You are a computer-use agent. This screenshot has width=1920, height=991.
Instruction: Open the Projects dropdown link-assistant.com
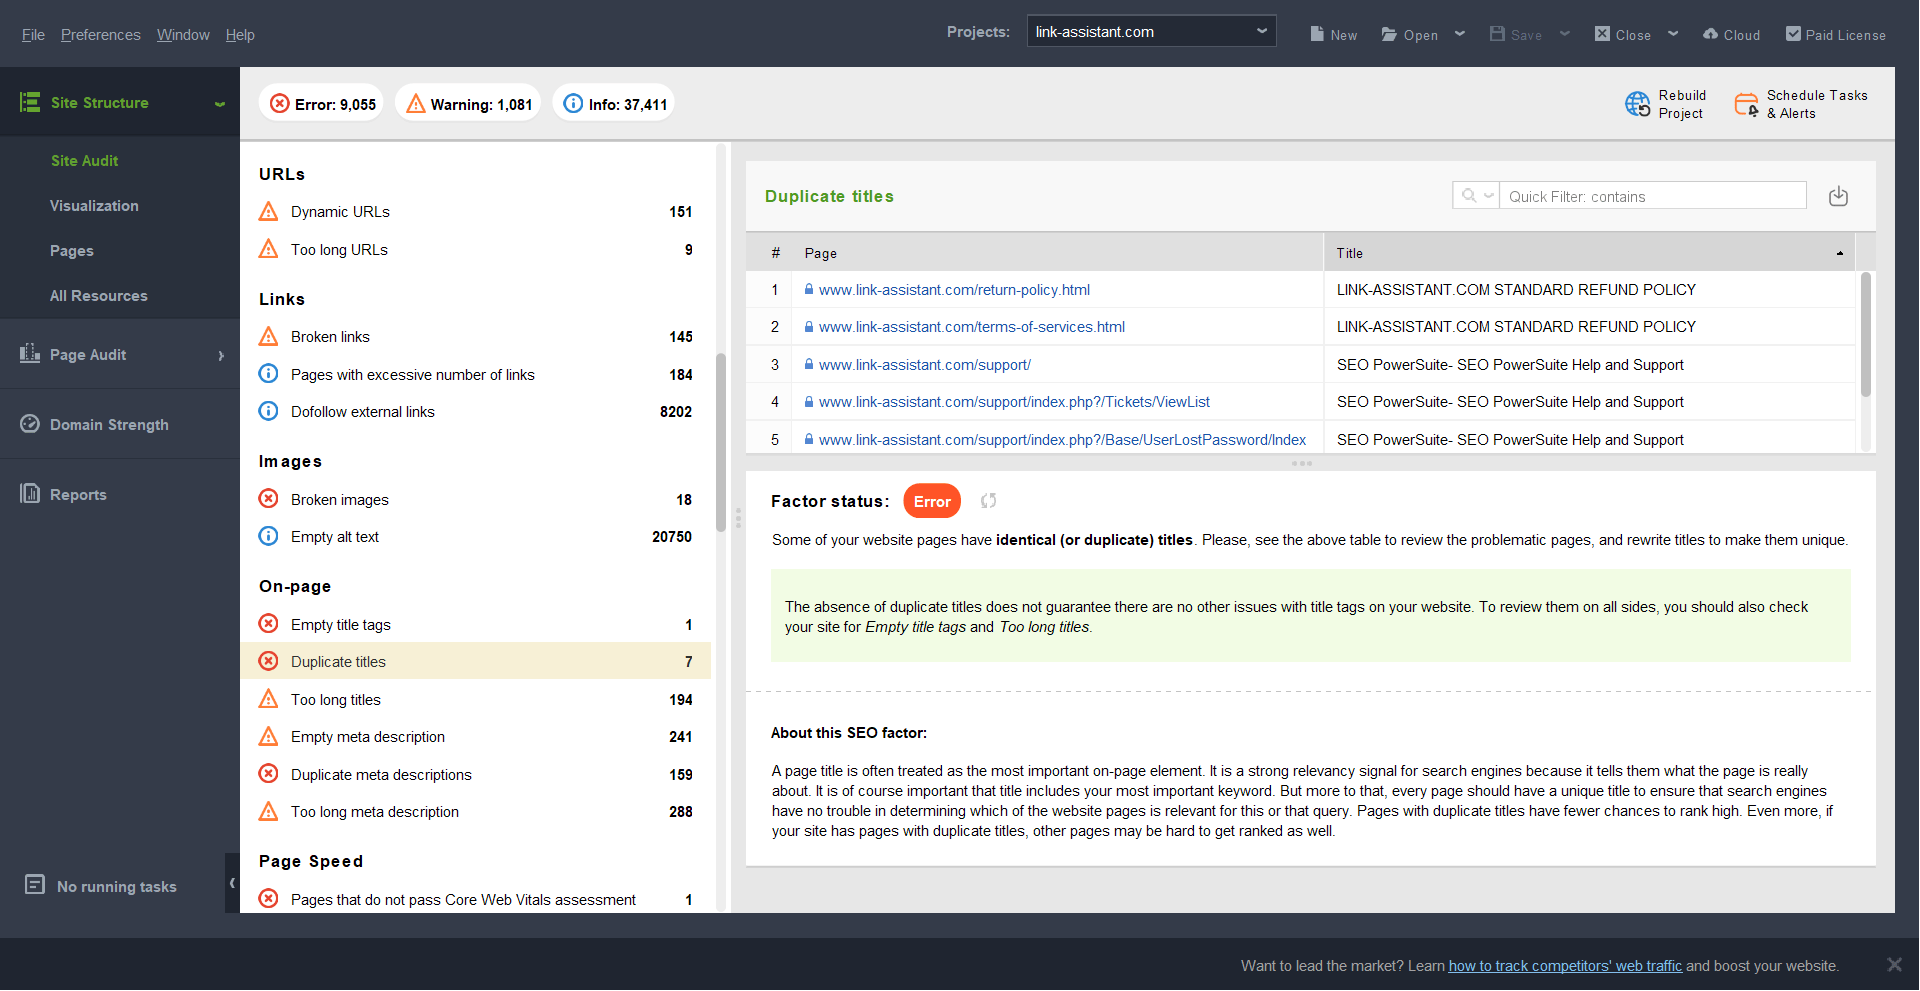[x=1151, y=32]
